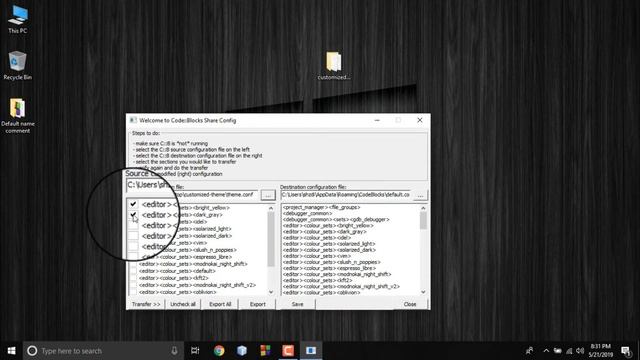
Task: Open the blue cube app on the taskbar
Action: [x=242, y=351]
